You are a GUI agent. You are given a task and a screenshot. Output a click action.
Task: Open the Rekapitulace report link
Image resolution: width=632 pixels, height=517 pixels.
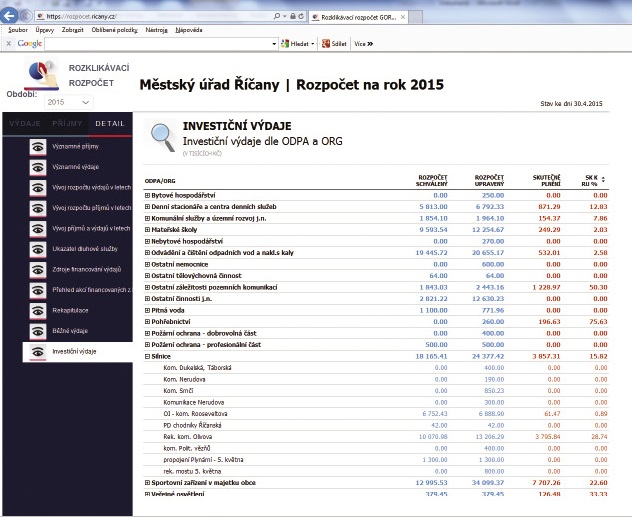[x=70, y=310]
